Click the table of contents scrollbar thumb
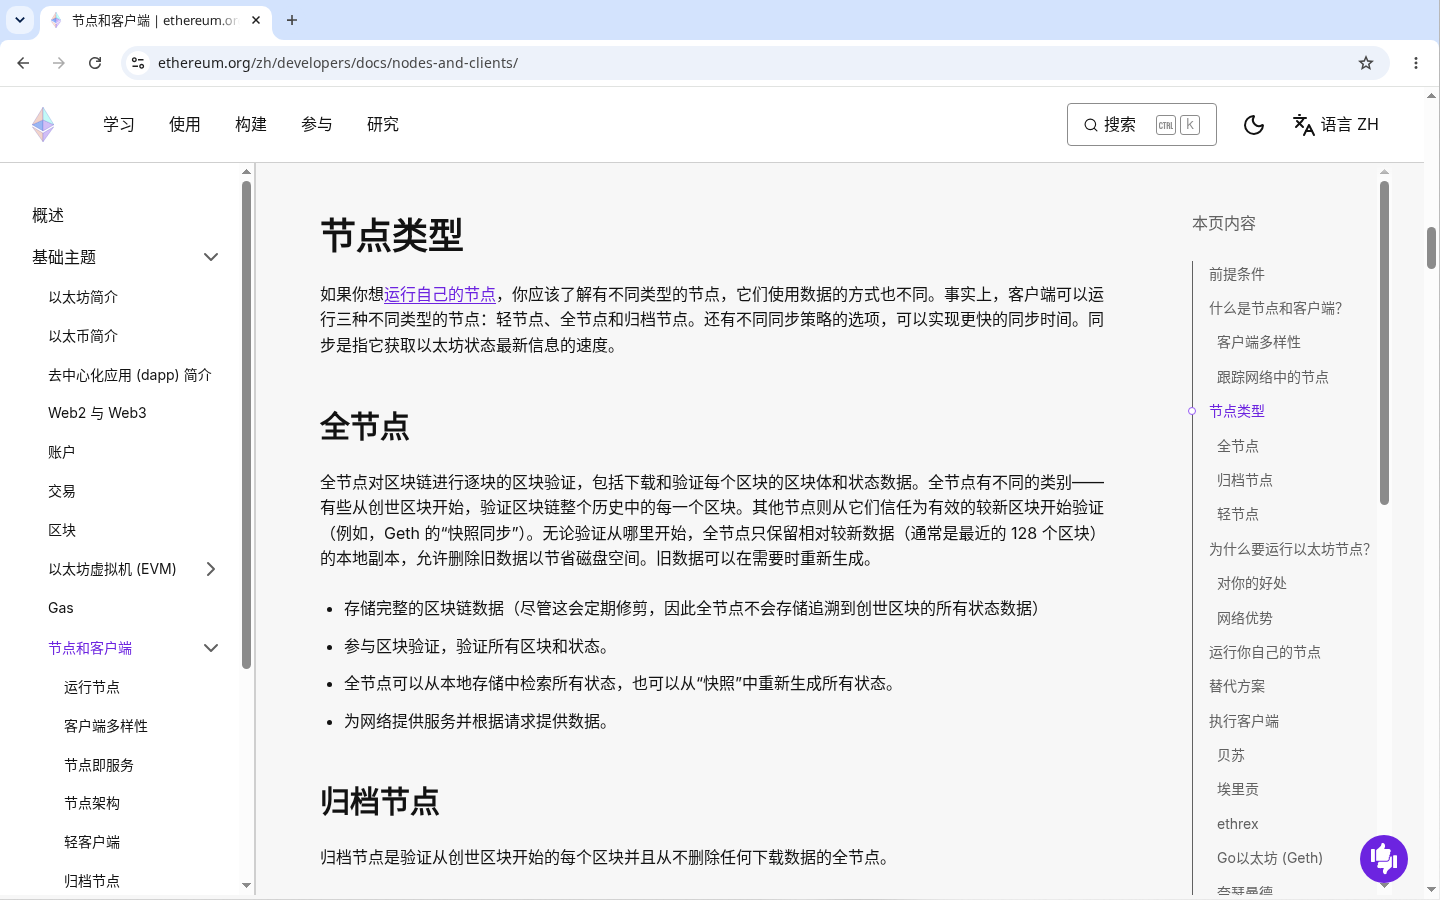 (x=1384, y=342)
